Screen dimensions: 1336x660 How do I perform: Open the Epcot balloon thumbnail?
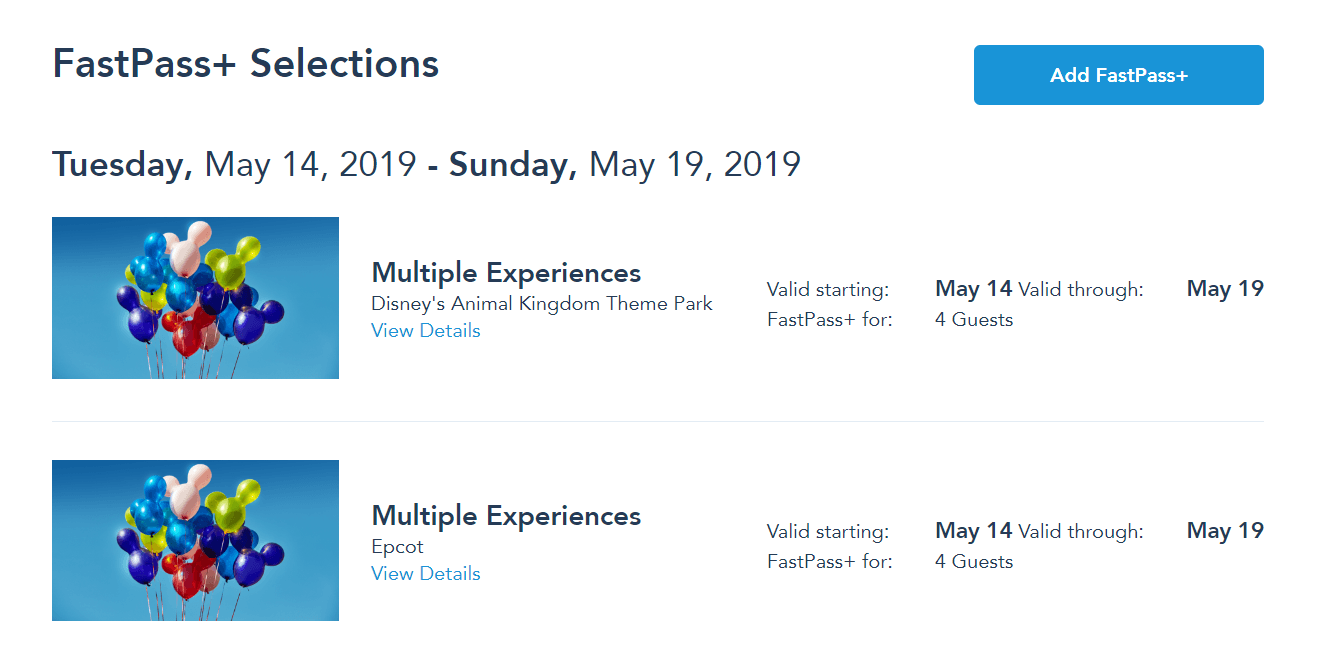coord(195,540)
